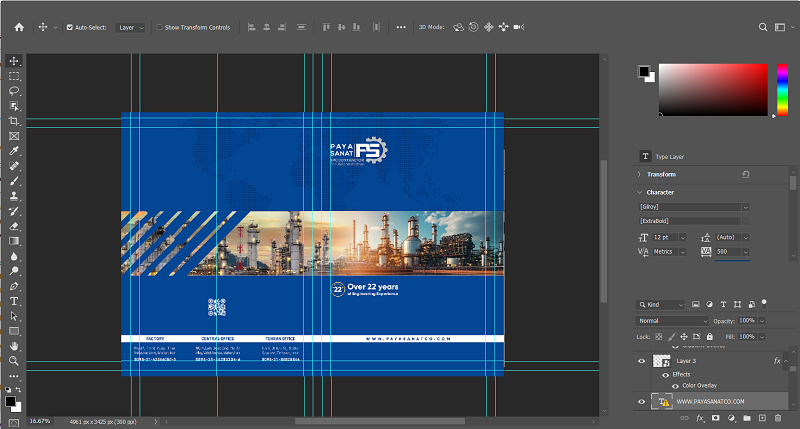800x429 pixels.
Task: Select the Hand tool
Action: [14, 346]
